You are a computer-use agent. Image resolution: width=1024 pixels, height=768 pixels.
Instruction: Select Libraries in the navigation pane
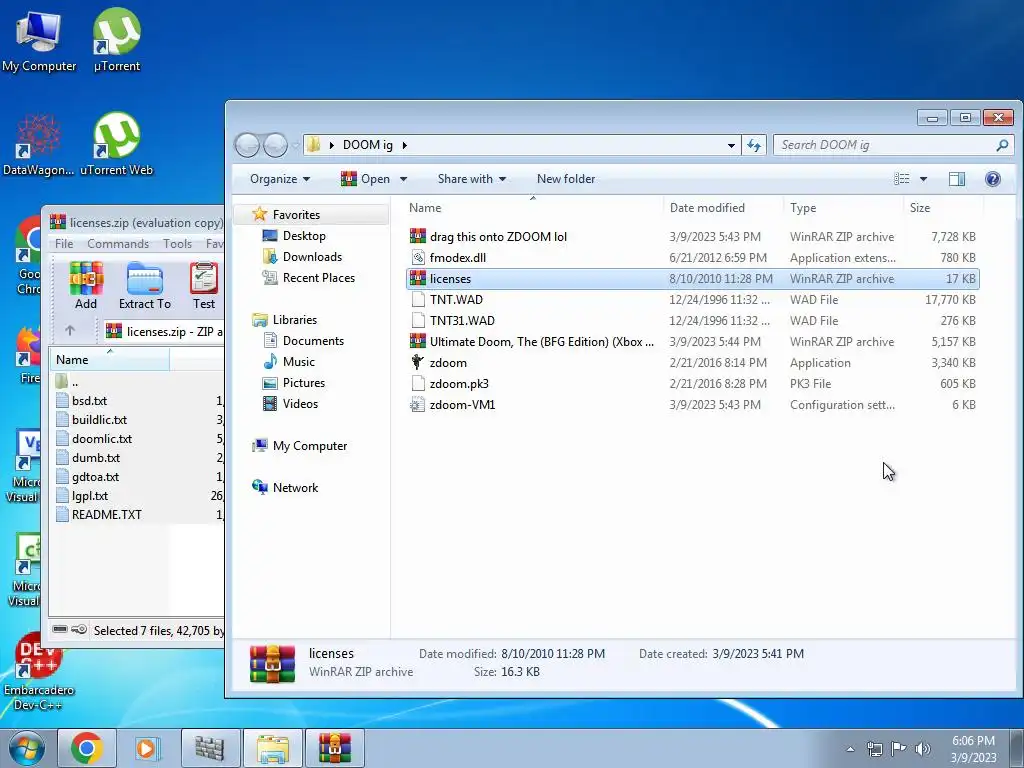click(295, 320)
